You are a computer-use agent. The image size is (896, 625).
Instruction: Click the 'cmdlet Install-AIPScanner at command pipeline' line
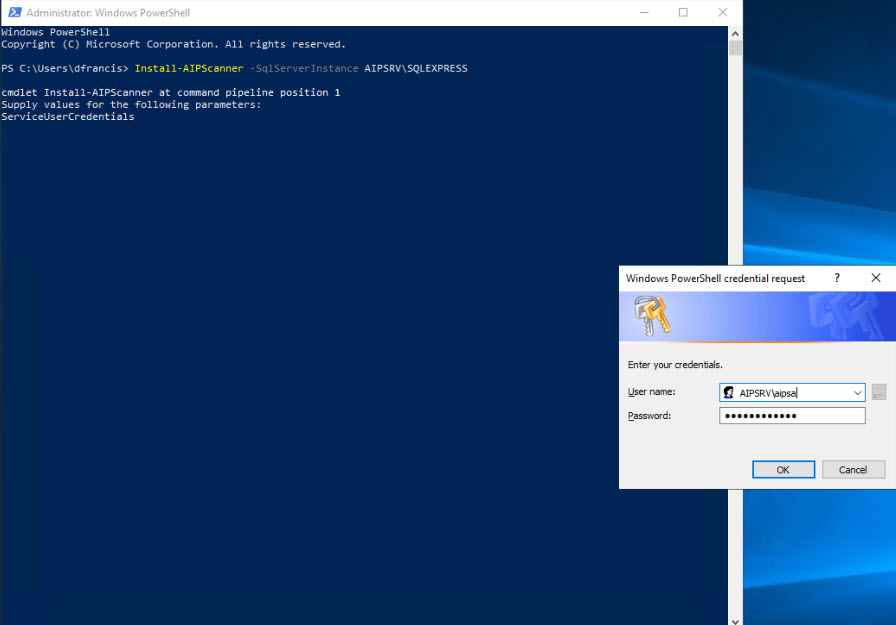(170, 93)
